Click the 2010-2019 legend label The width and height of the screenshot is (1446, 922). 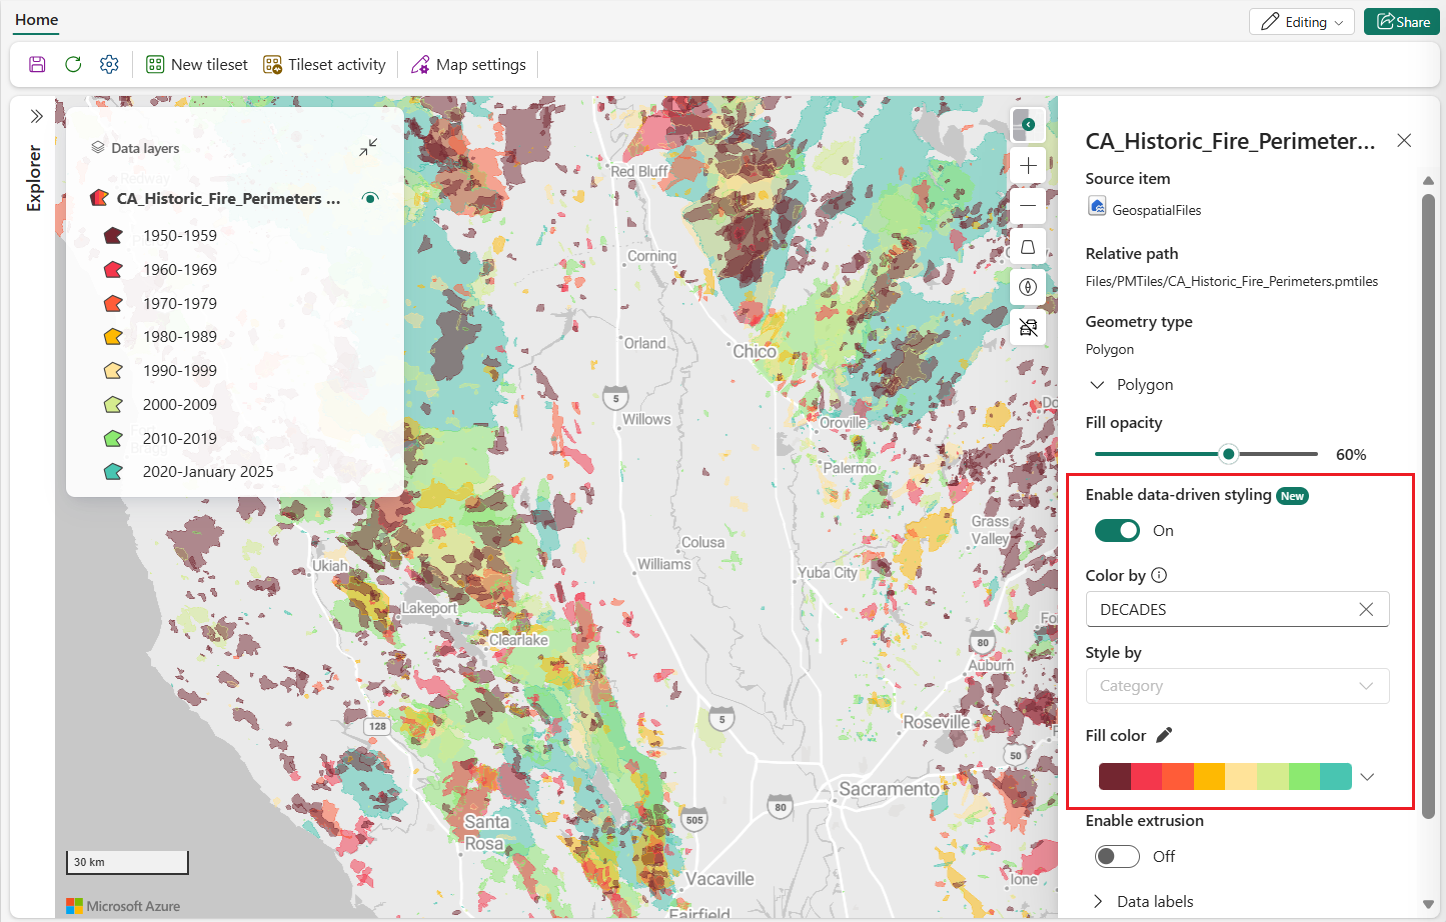180,438
